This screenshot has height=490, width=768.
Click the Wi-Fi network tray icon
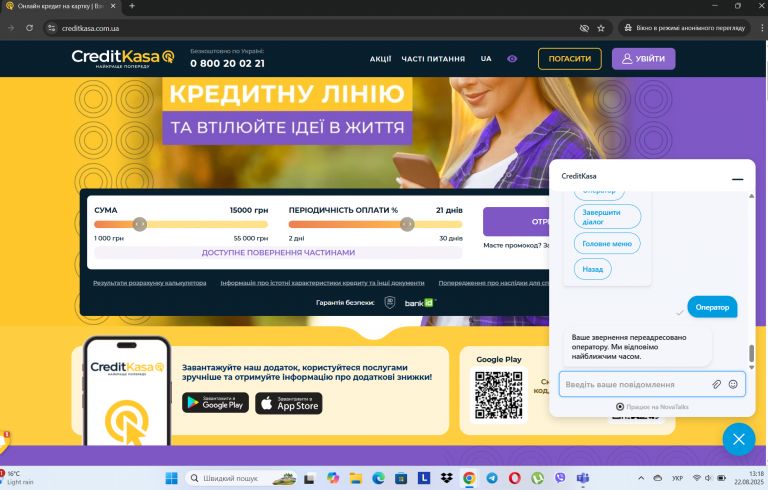[696, 478]
